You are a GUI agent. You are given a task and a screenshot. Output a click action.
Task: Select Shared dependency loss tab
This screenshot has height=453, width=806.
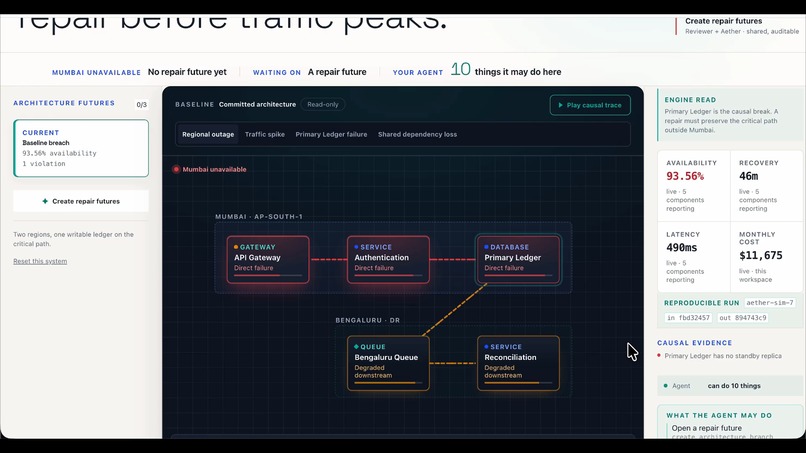click(x=417, y=134)
